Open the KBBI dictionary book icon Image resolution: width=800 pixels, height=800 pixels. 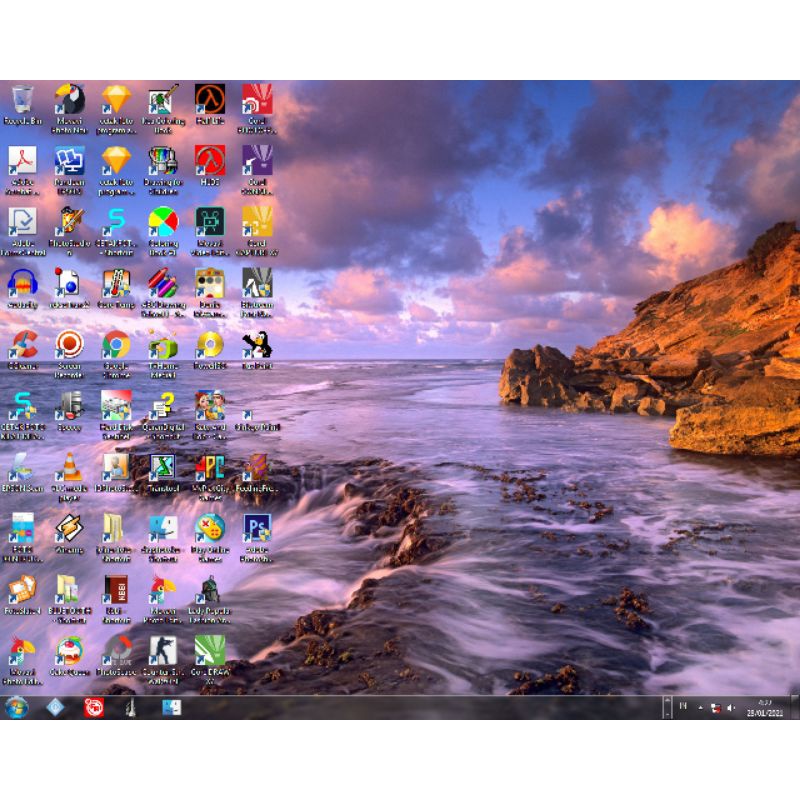116,590
